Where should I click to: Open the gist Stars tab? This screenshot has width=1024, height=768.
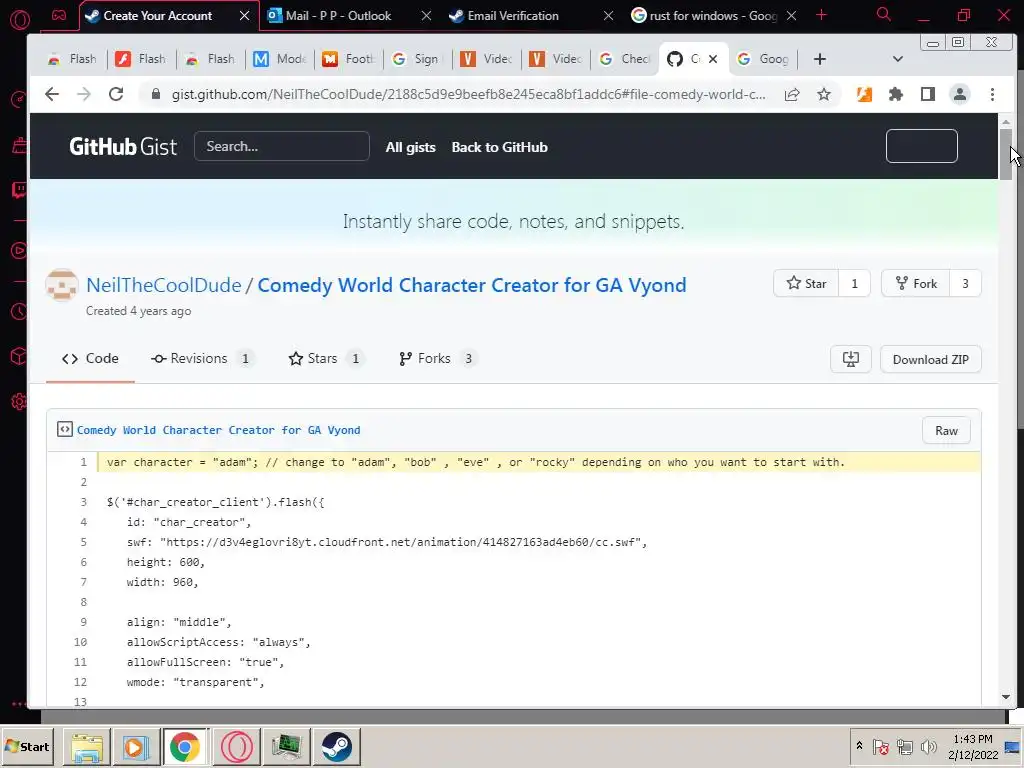pos(326,359)
